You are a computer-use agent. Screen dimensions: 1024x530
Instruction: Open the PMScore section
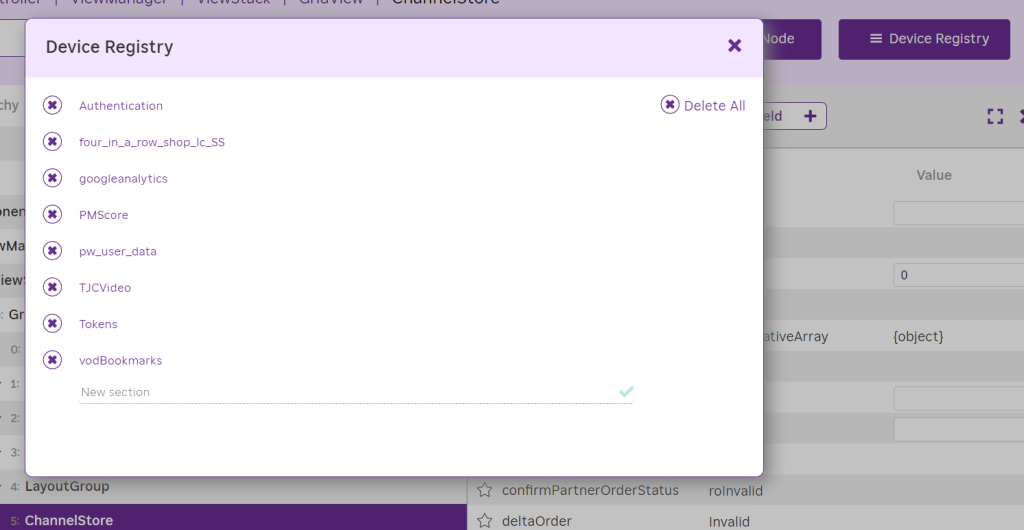[104, 215]
